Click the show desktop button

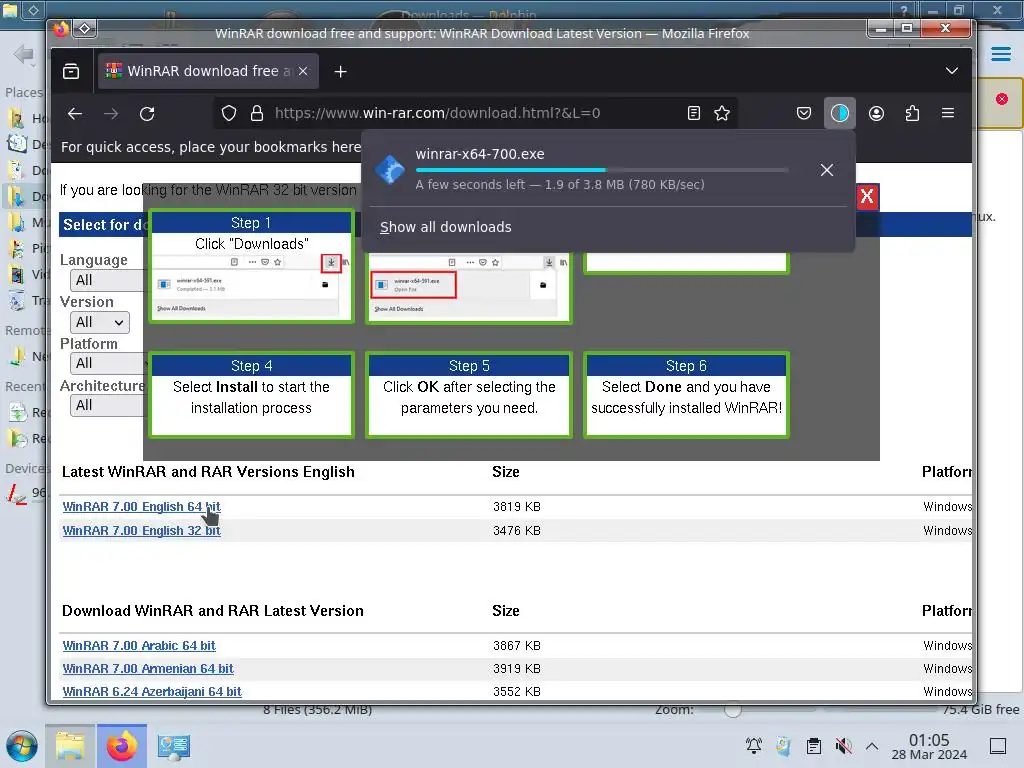[x=998, y=746]
